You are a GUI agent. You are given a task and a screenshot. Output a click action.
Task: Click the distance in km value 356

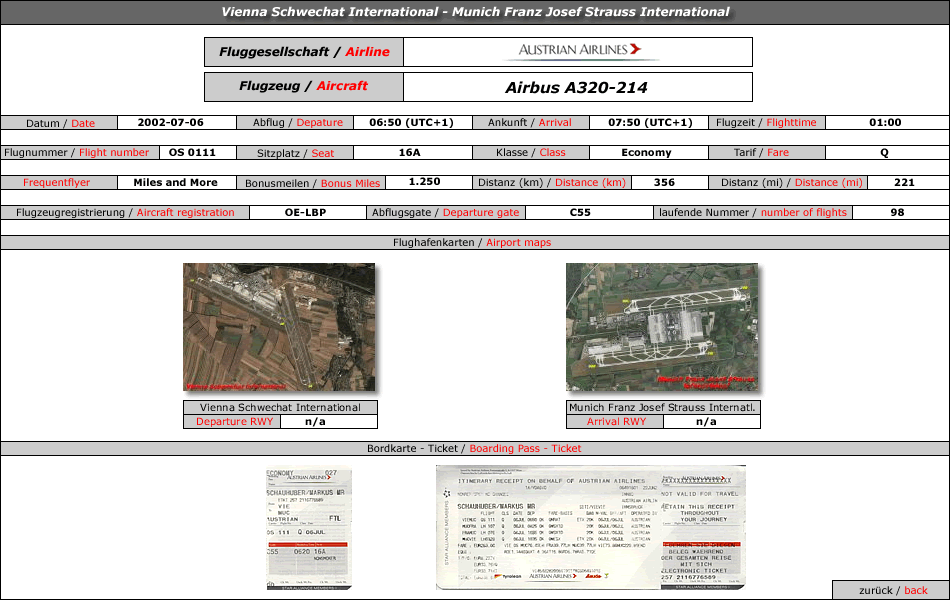click(664, 182)
